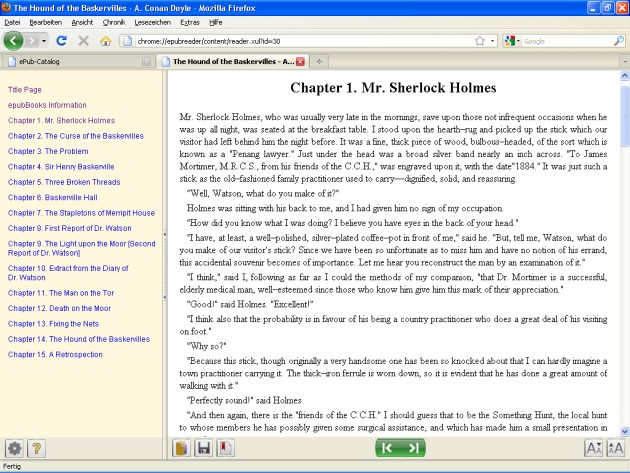
Task: Go to the Home page icon
Action: [x=106, y=41]
